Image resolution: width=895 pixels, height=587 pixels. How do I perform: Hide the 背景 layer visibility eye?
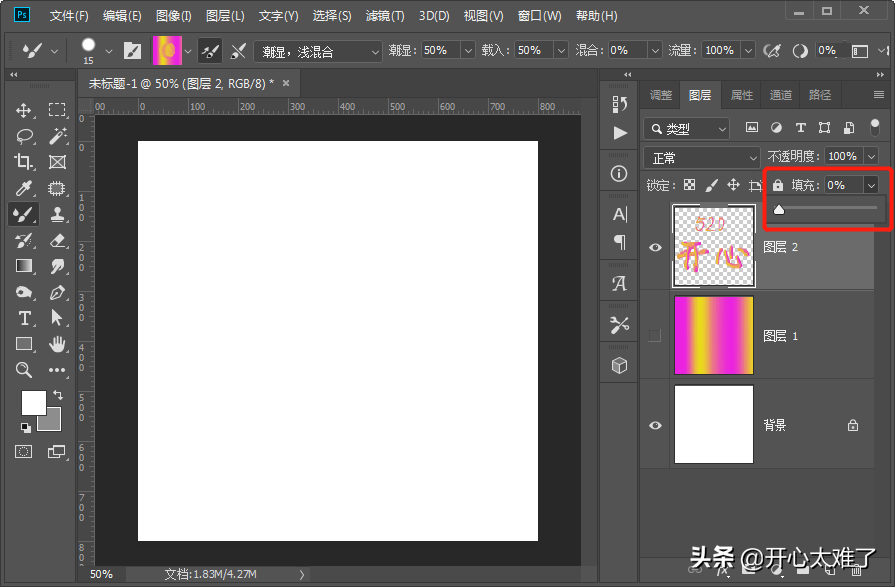click(655, 425)
